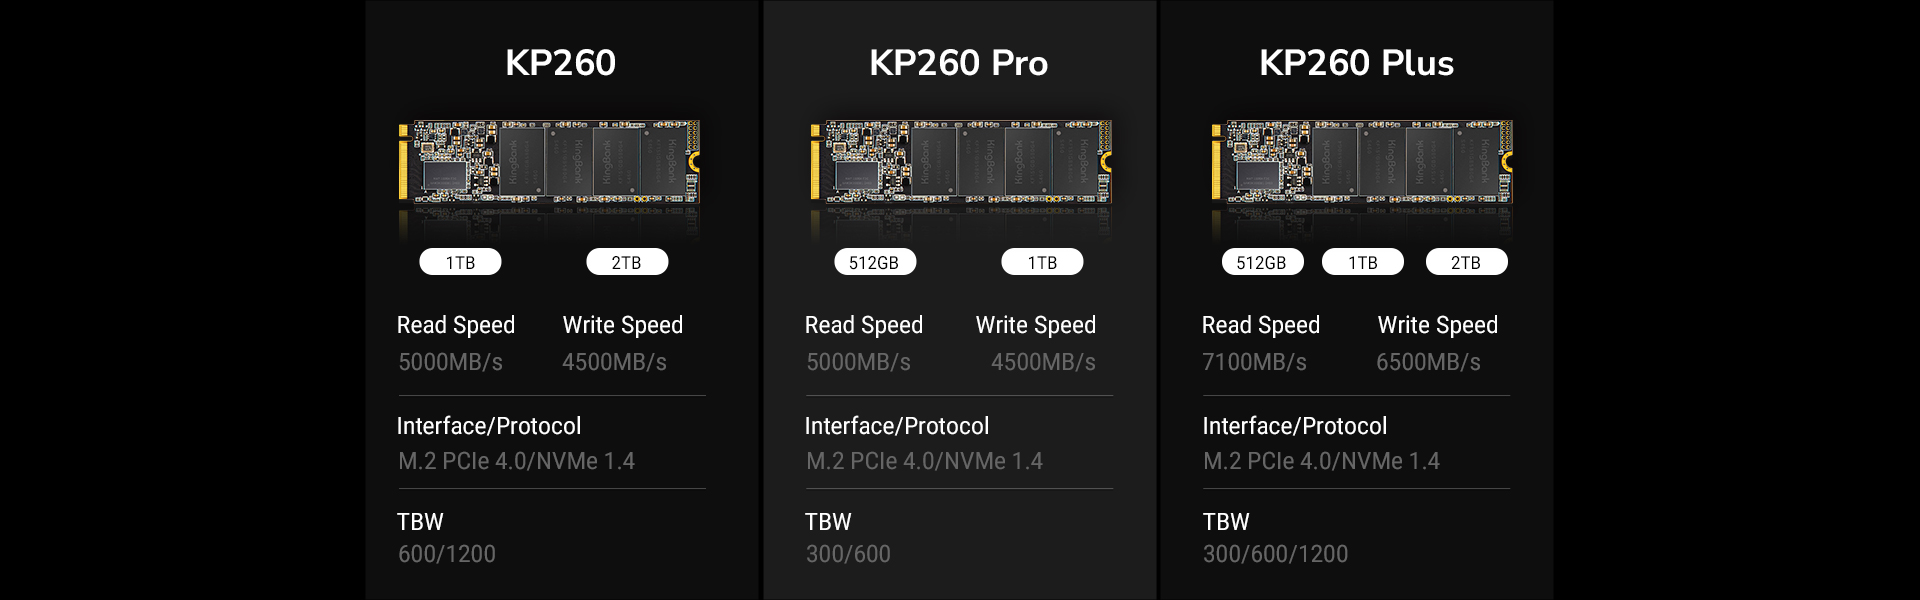The height and width of the screenshot is (600, 1920).
Task: Pick the 1TB option for KP260 Plus
Action: pyautogui.click(x=1363, y=262)
